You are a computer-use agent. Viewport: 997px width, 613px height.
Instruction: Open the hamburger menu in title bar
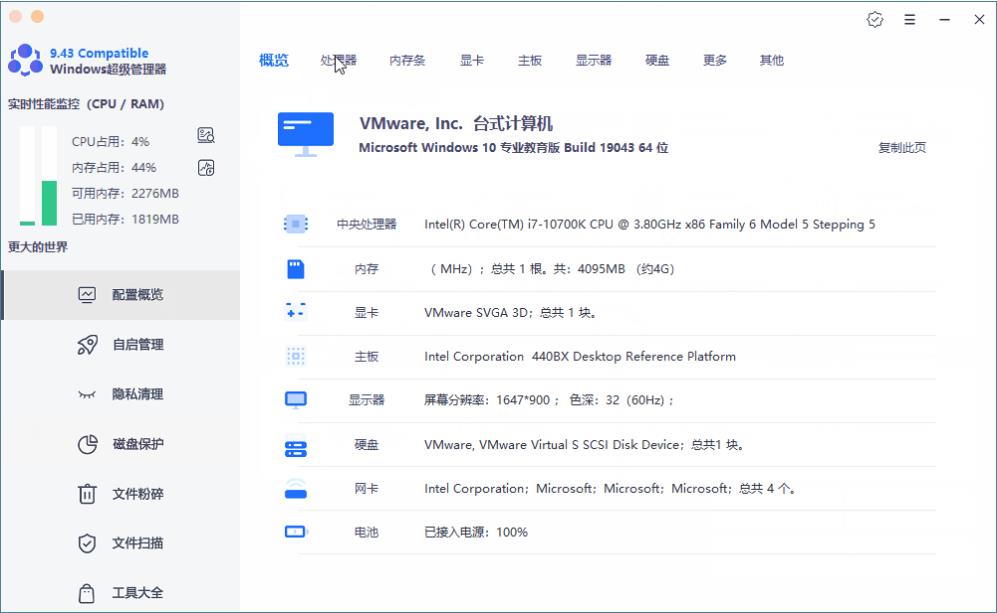point(910,20)
